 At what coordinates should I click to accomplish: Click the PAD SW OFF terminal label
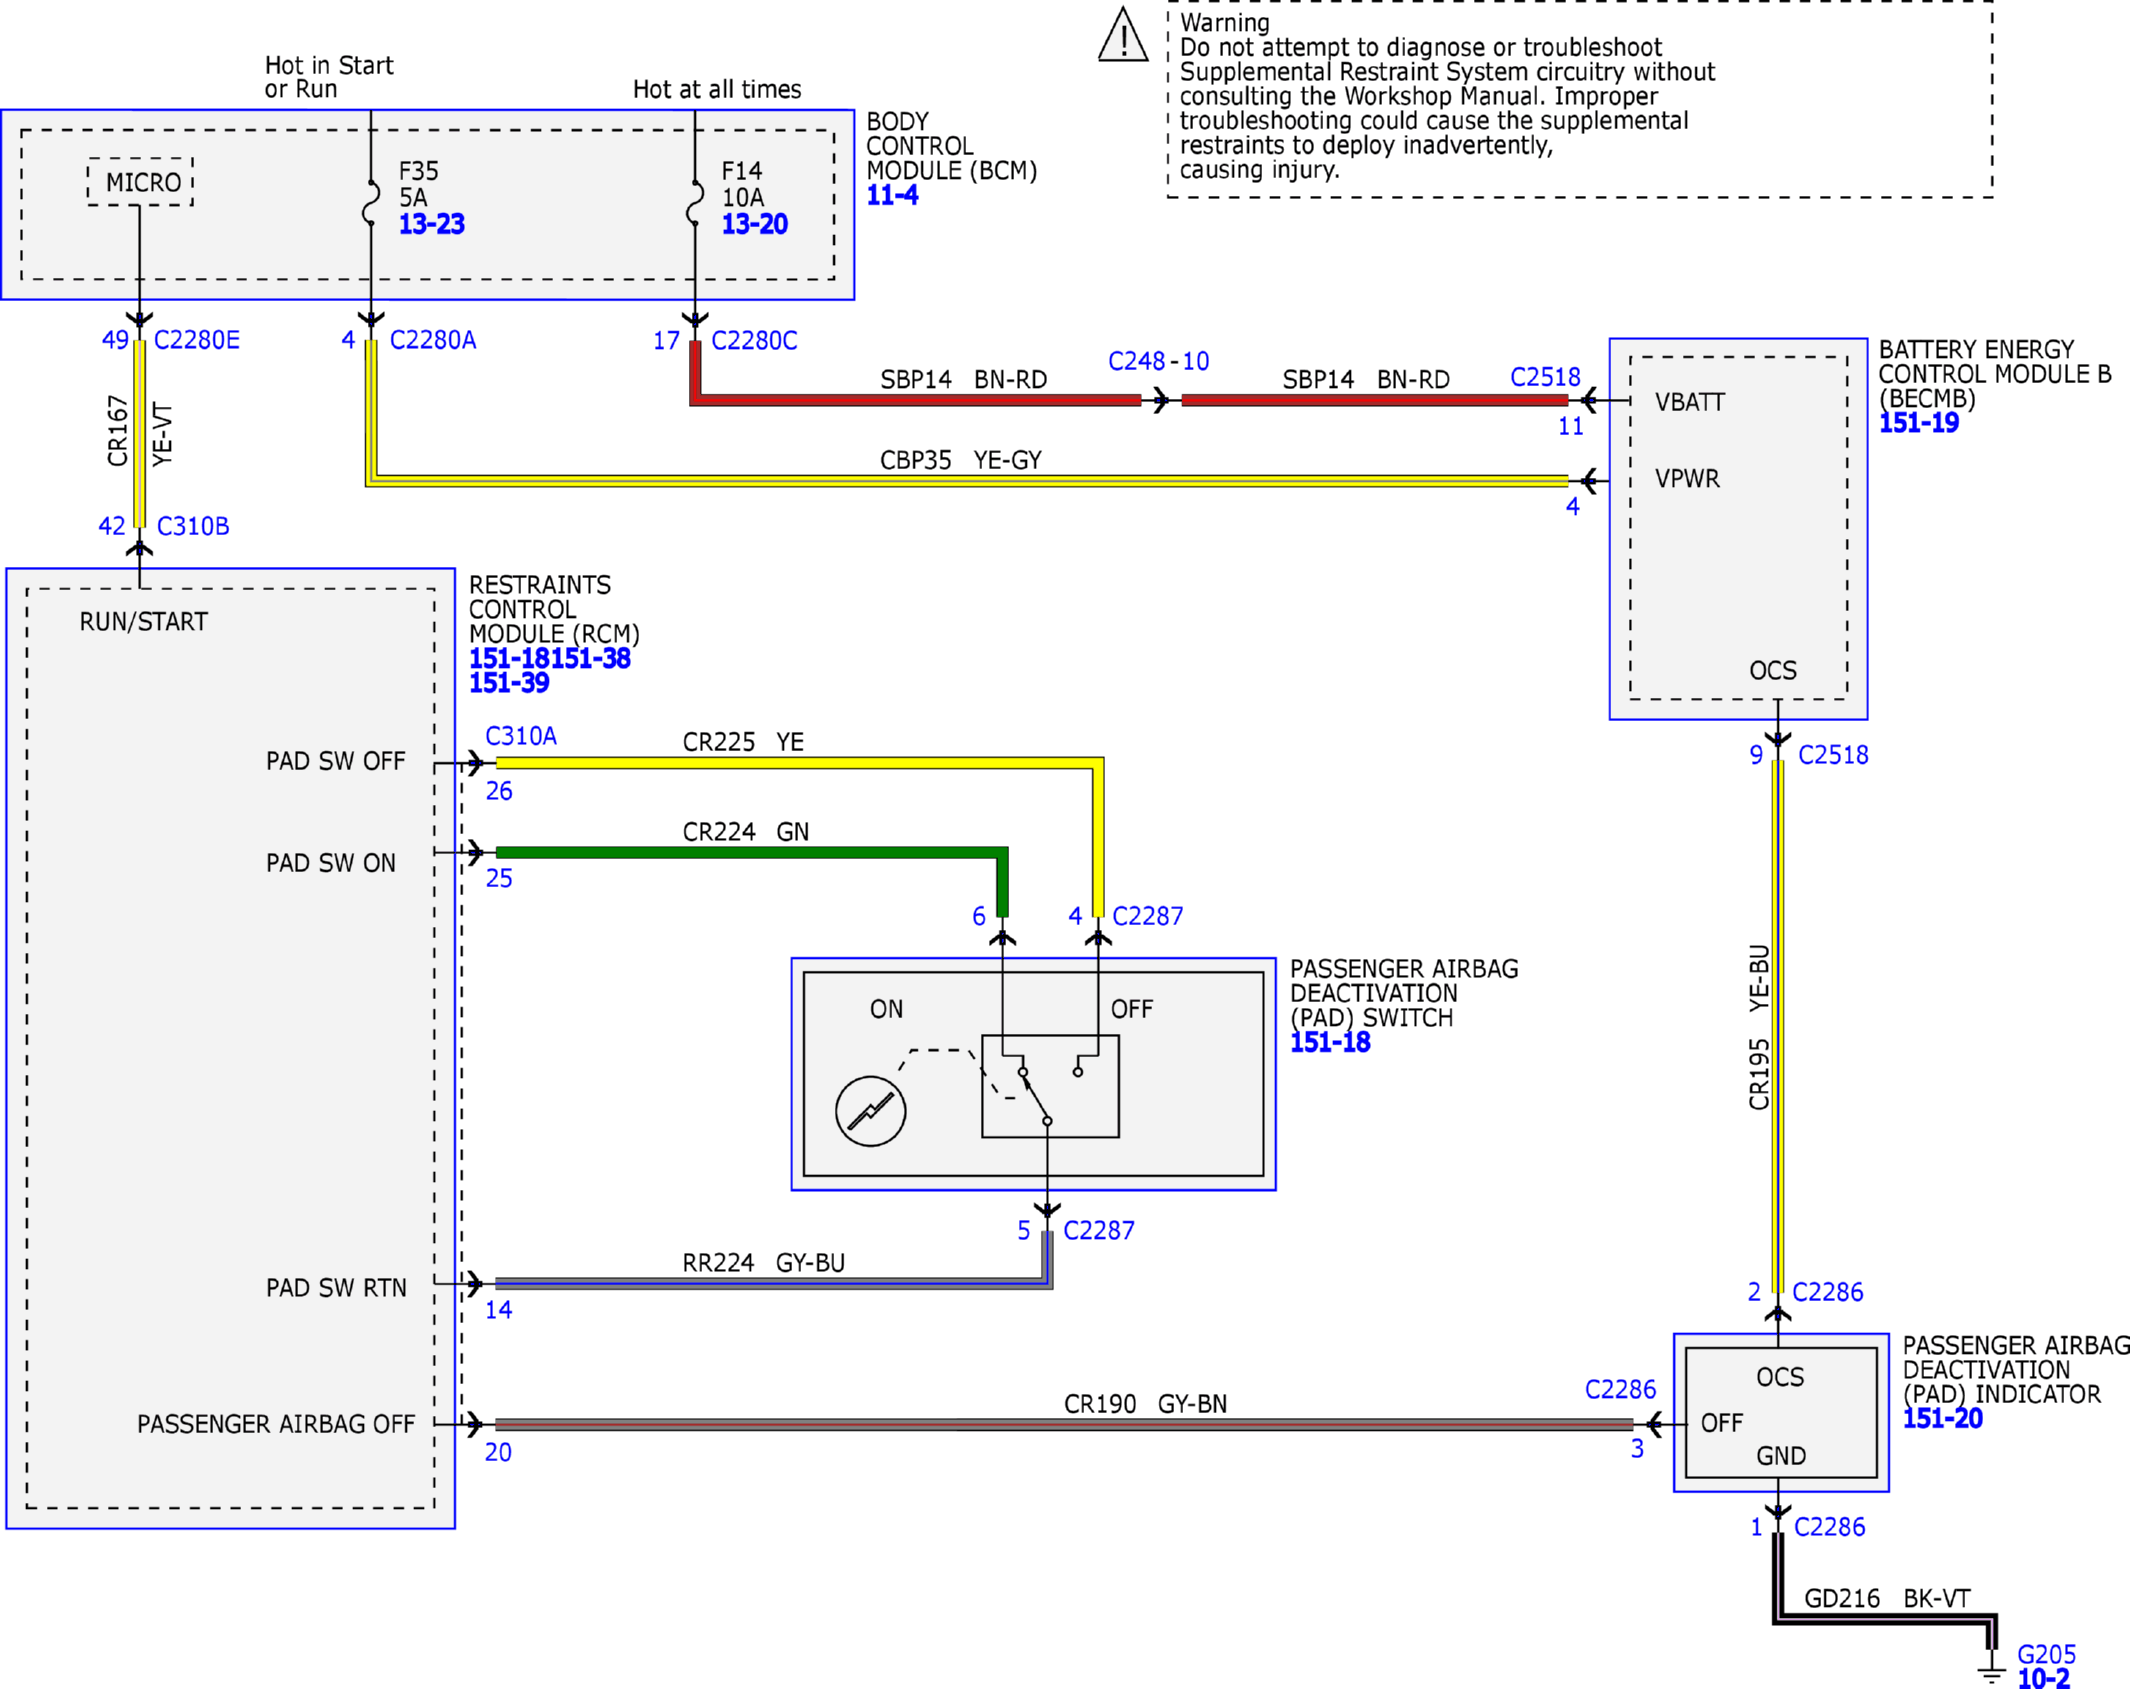click(x=336, y=761)
